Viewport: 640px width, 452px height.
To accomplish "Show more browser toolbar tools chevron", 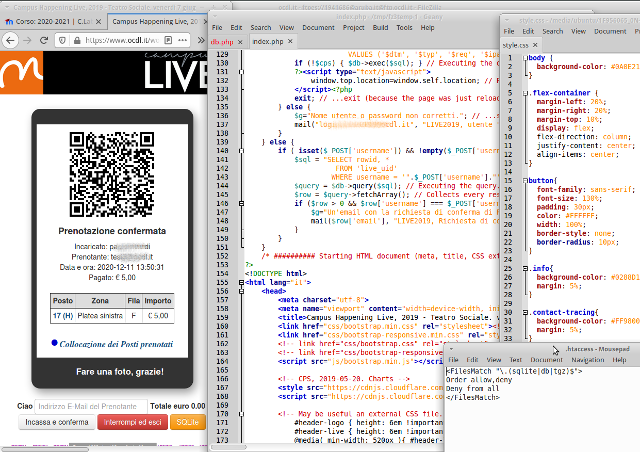I will [x=201, y=40].
